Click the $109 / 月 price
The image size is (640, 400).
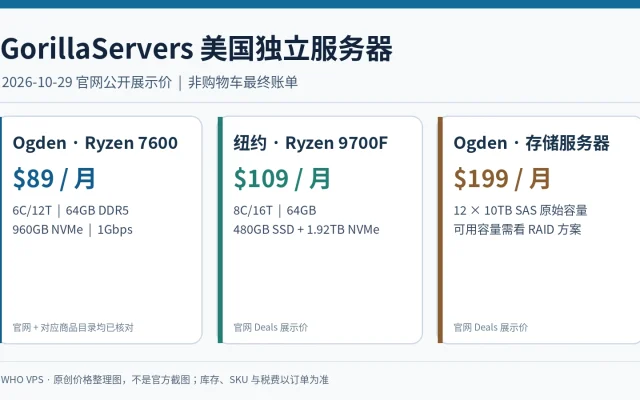(282, 179)
